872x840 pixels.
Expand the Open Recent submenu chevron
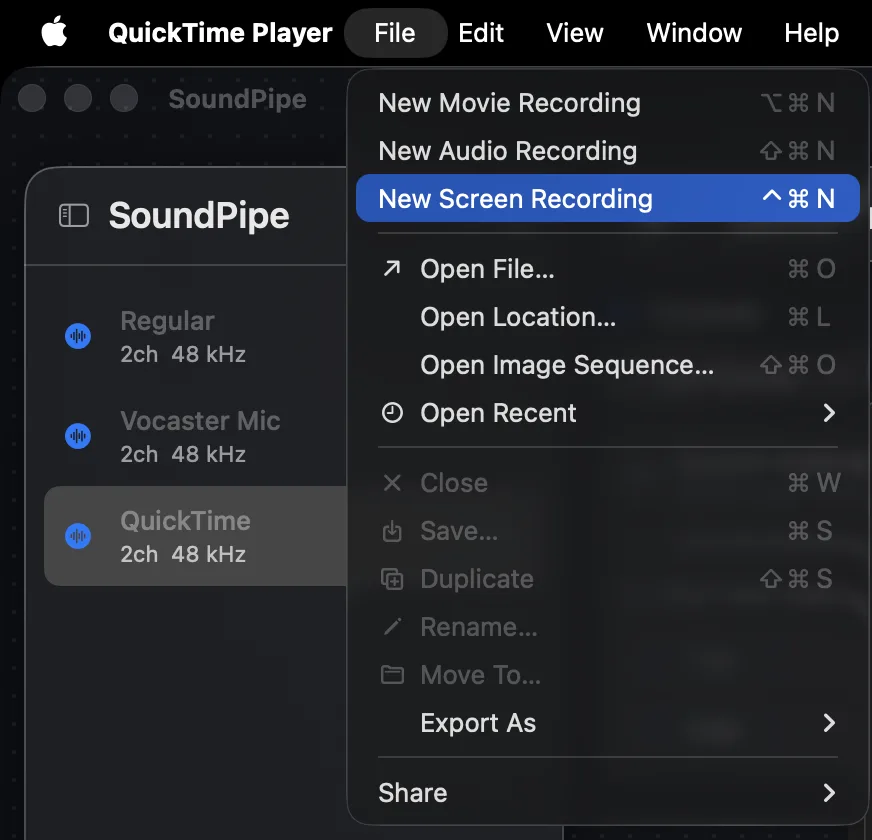pos(829,413)
